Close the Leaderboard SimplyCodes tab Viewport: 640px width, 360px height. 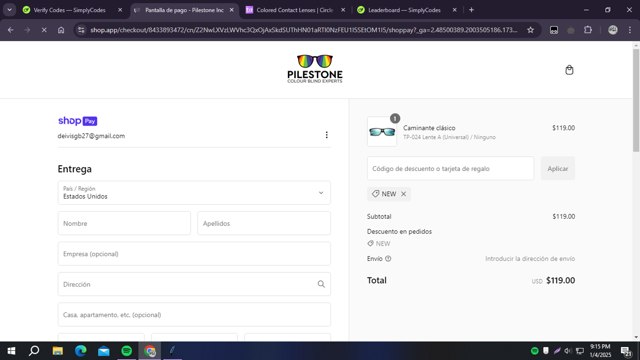pos(454,10)
